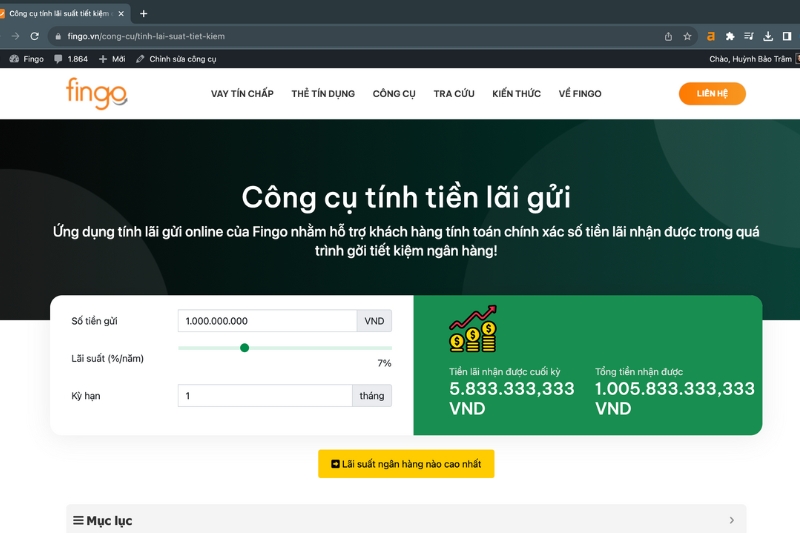
Task: Click the Mục lục list icon
Action: [x=78, y=520]
